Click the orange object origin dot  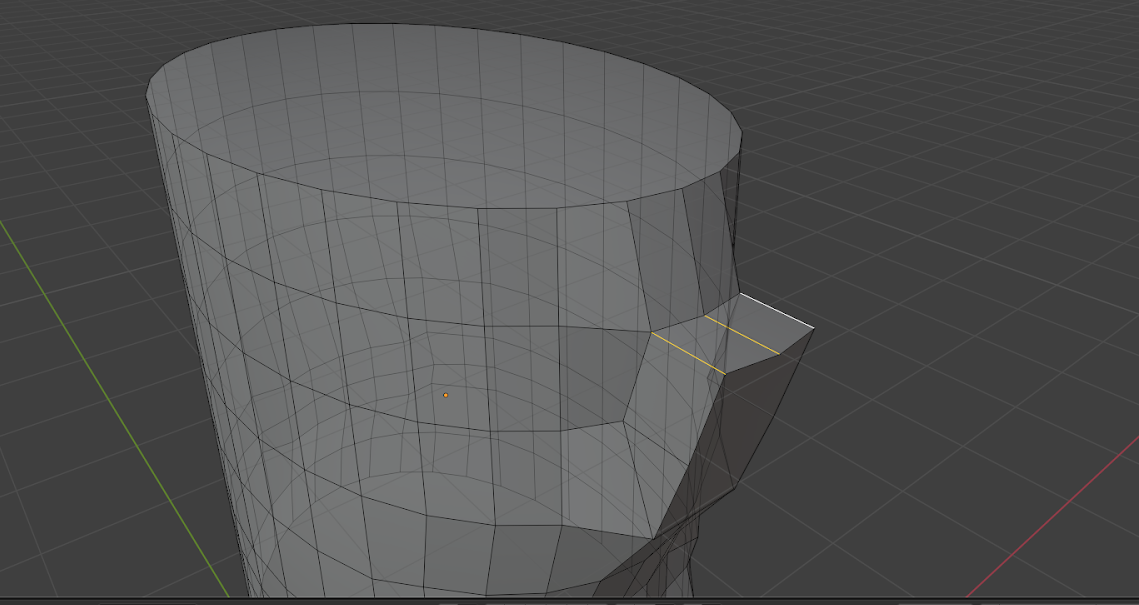[445, 395]
